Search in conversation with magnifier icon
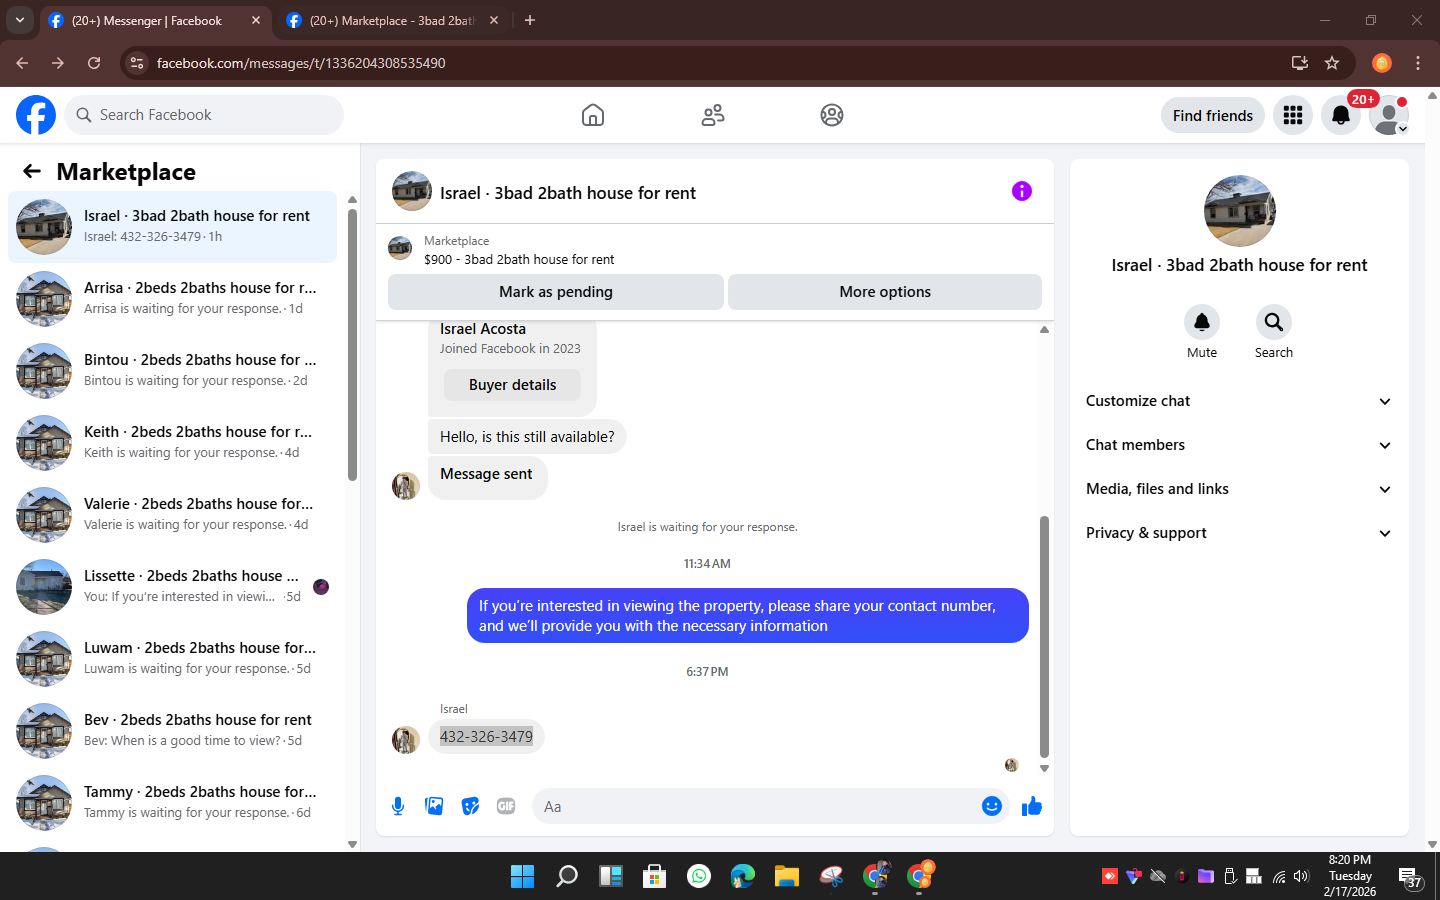Viewport: 1440px width, 900px height. pyautogui.click(x=1274, y=322)
